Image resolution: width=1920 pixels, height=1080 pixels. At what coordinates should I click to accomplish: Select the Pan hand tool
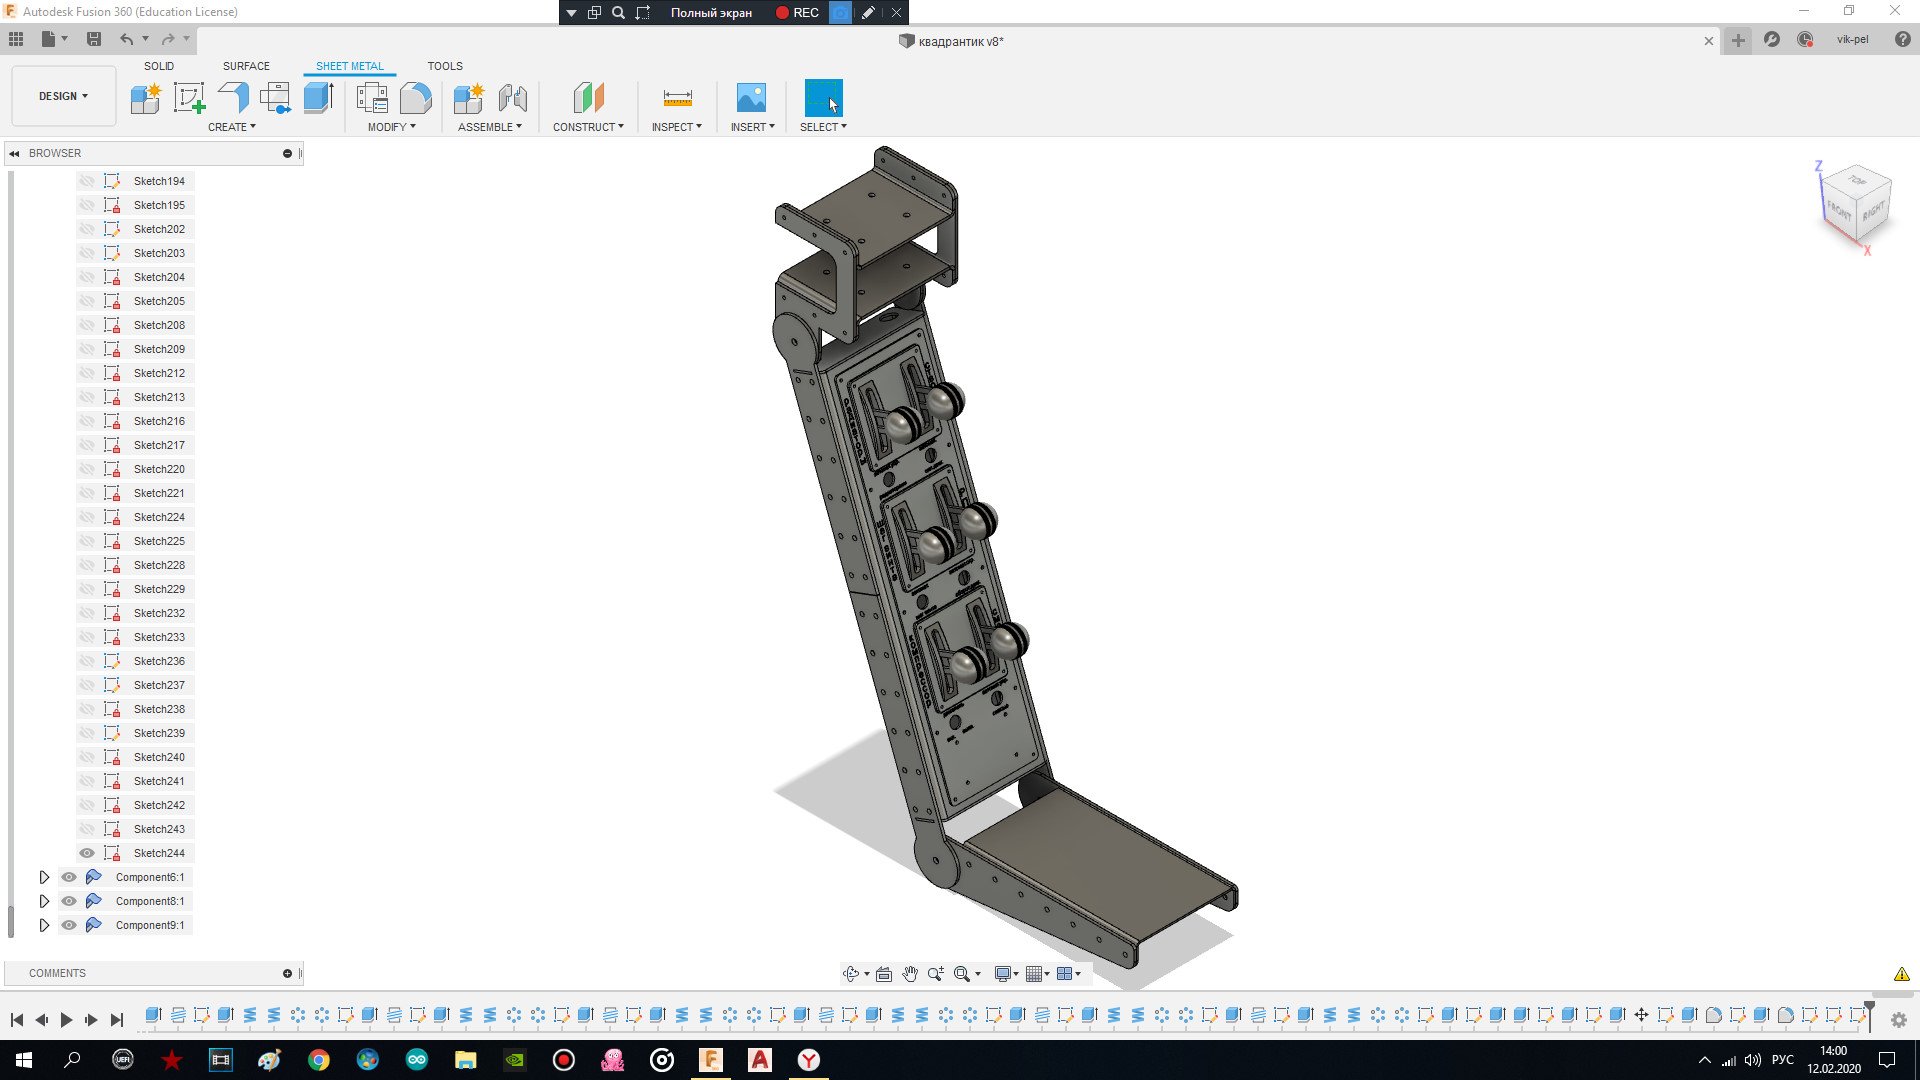(x=909, y=974)
